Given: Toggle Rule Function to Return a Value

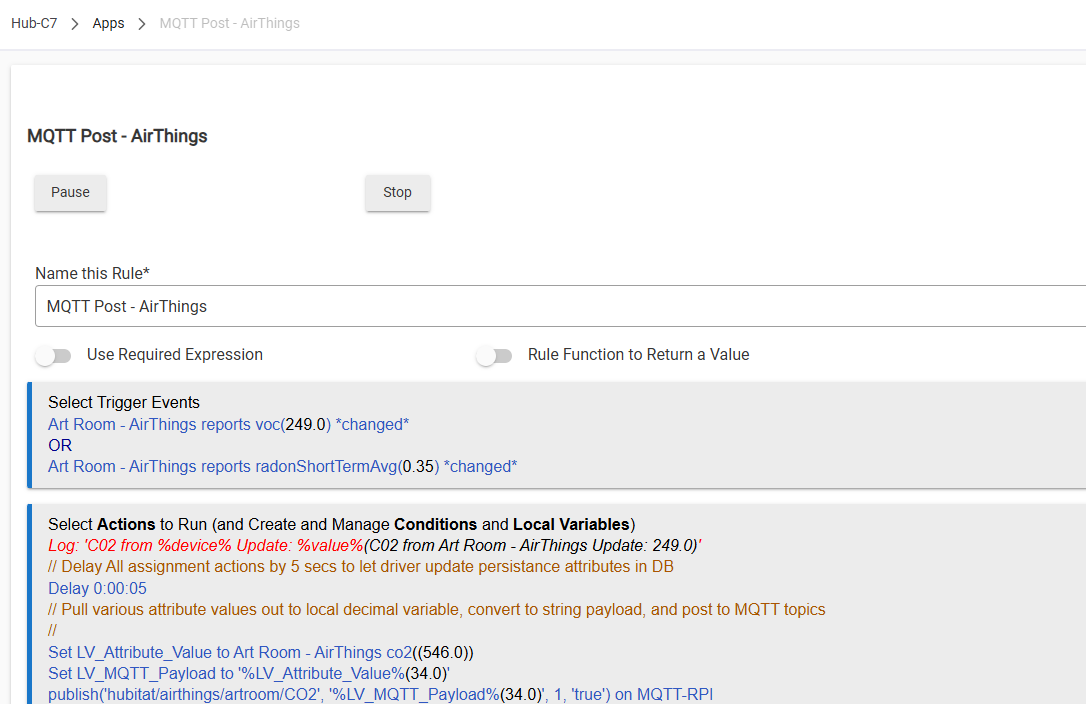Looking at the screenshot, I should tap(494, 355).
